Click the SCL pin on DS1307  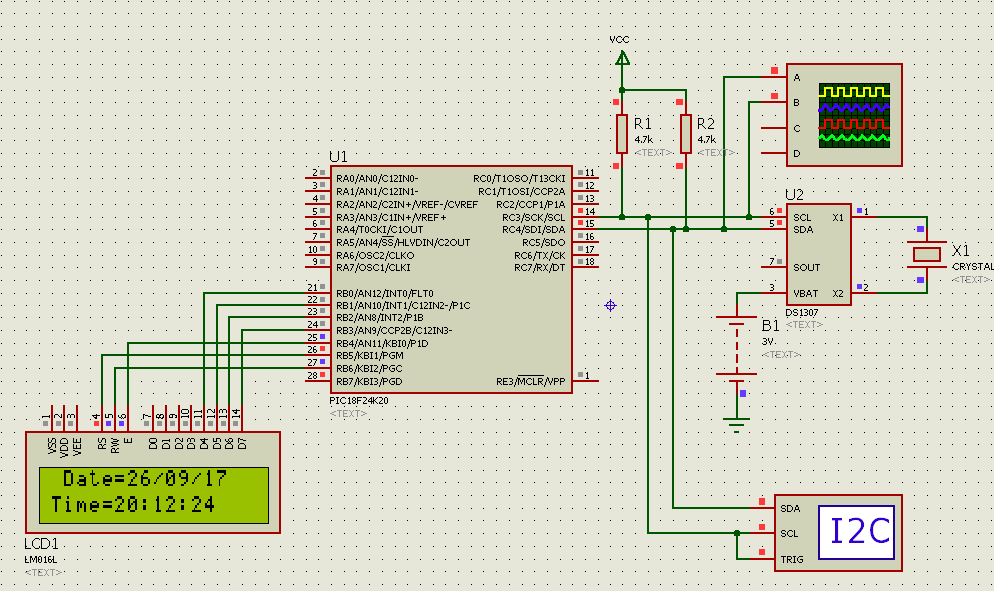[802, 218]
